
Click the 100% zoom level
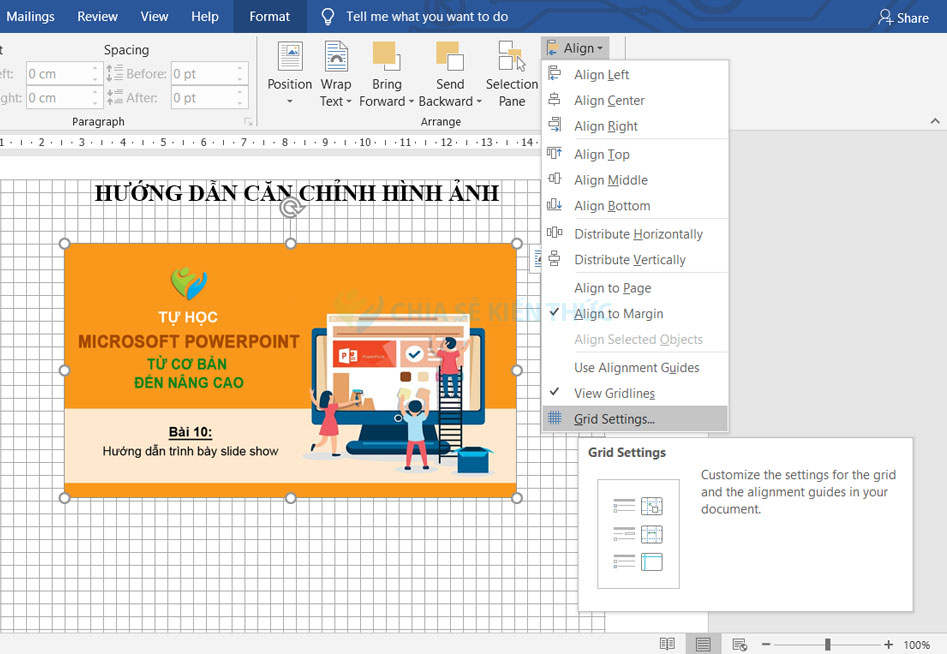(916, 645)
